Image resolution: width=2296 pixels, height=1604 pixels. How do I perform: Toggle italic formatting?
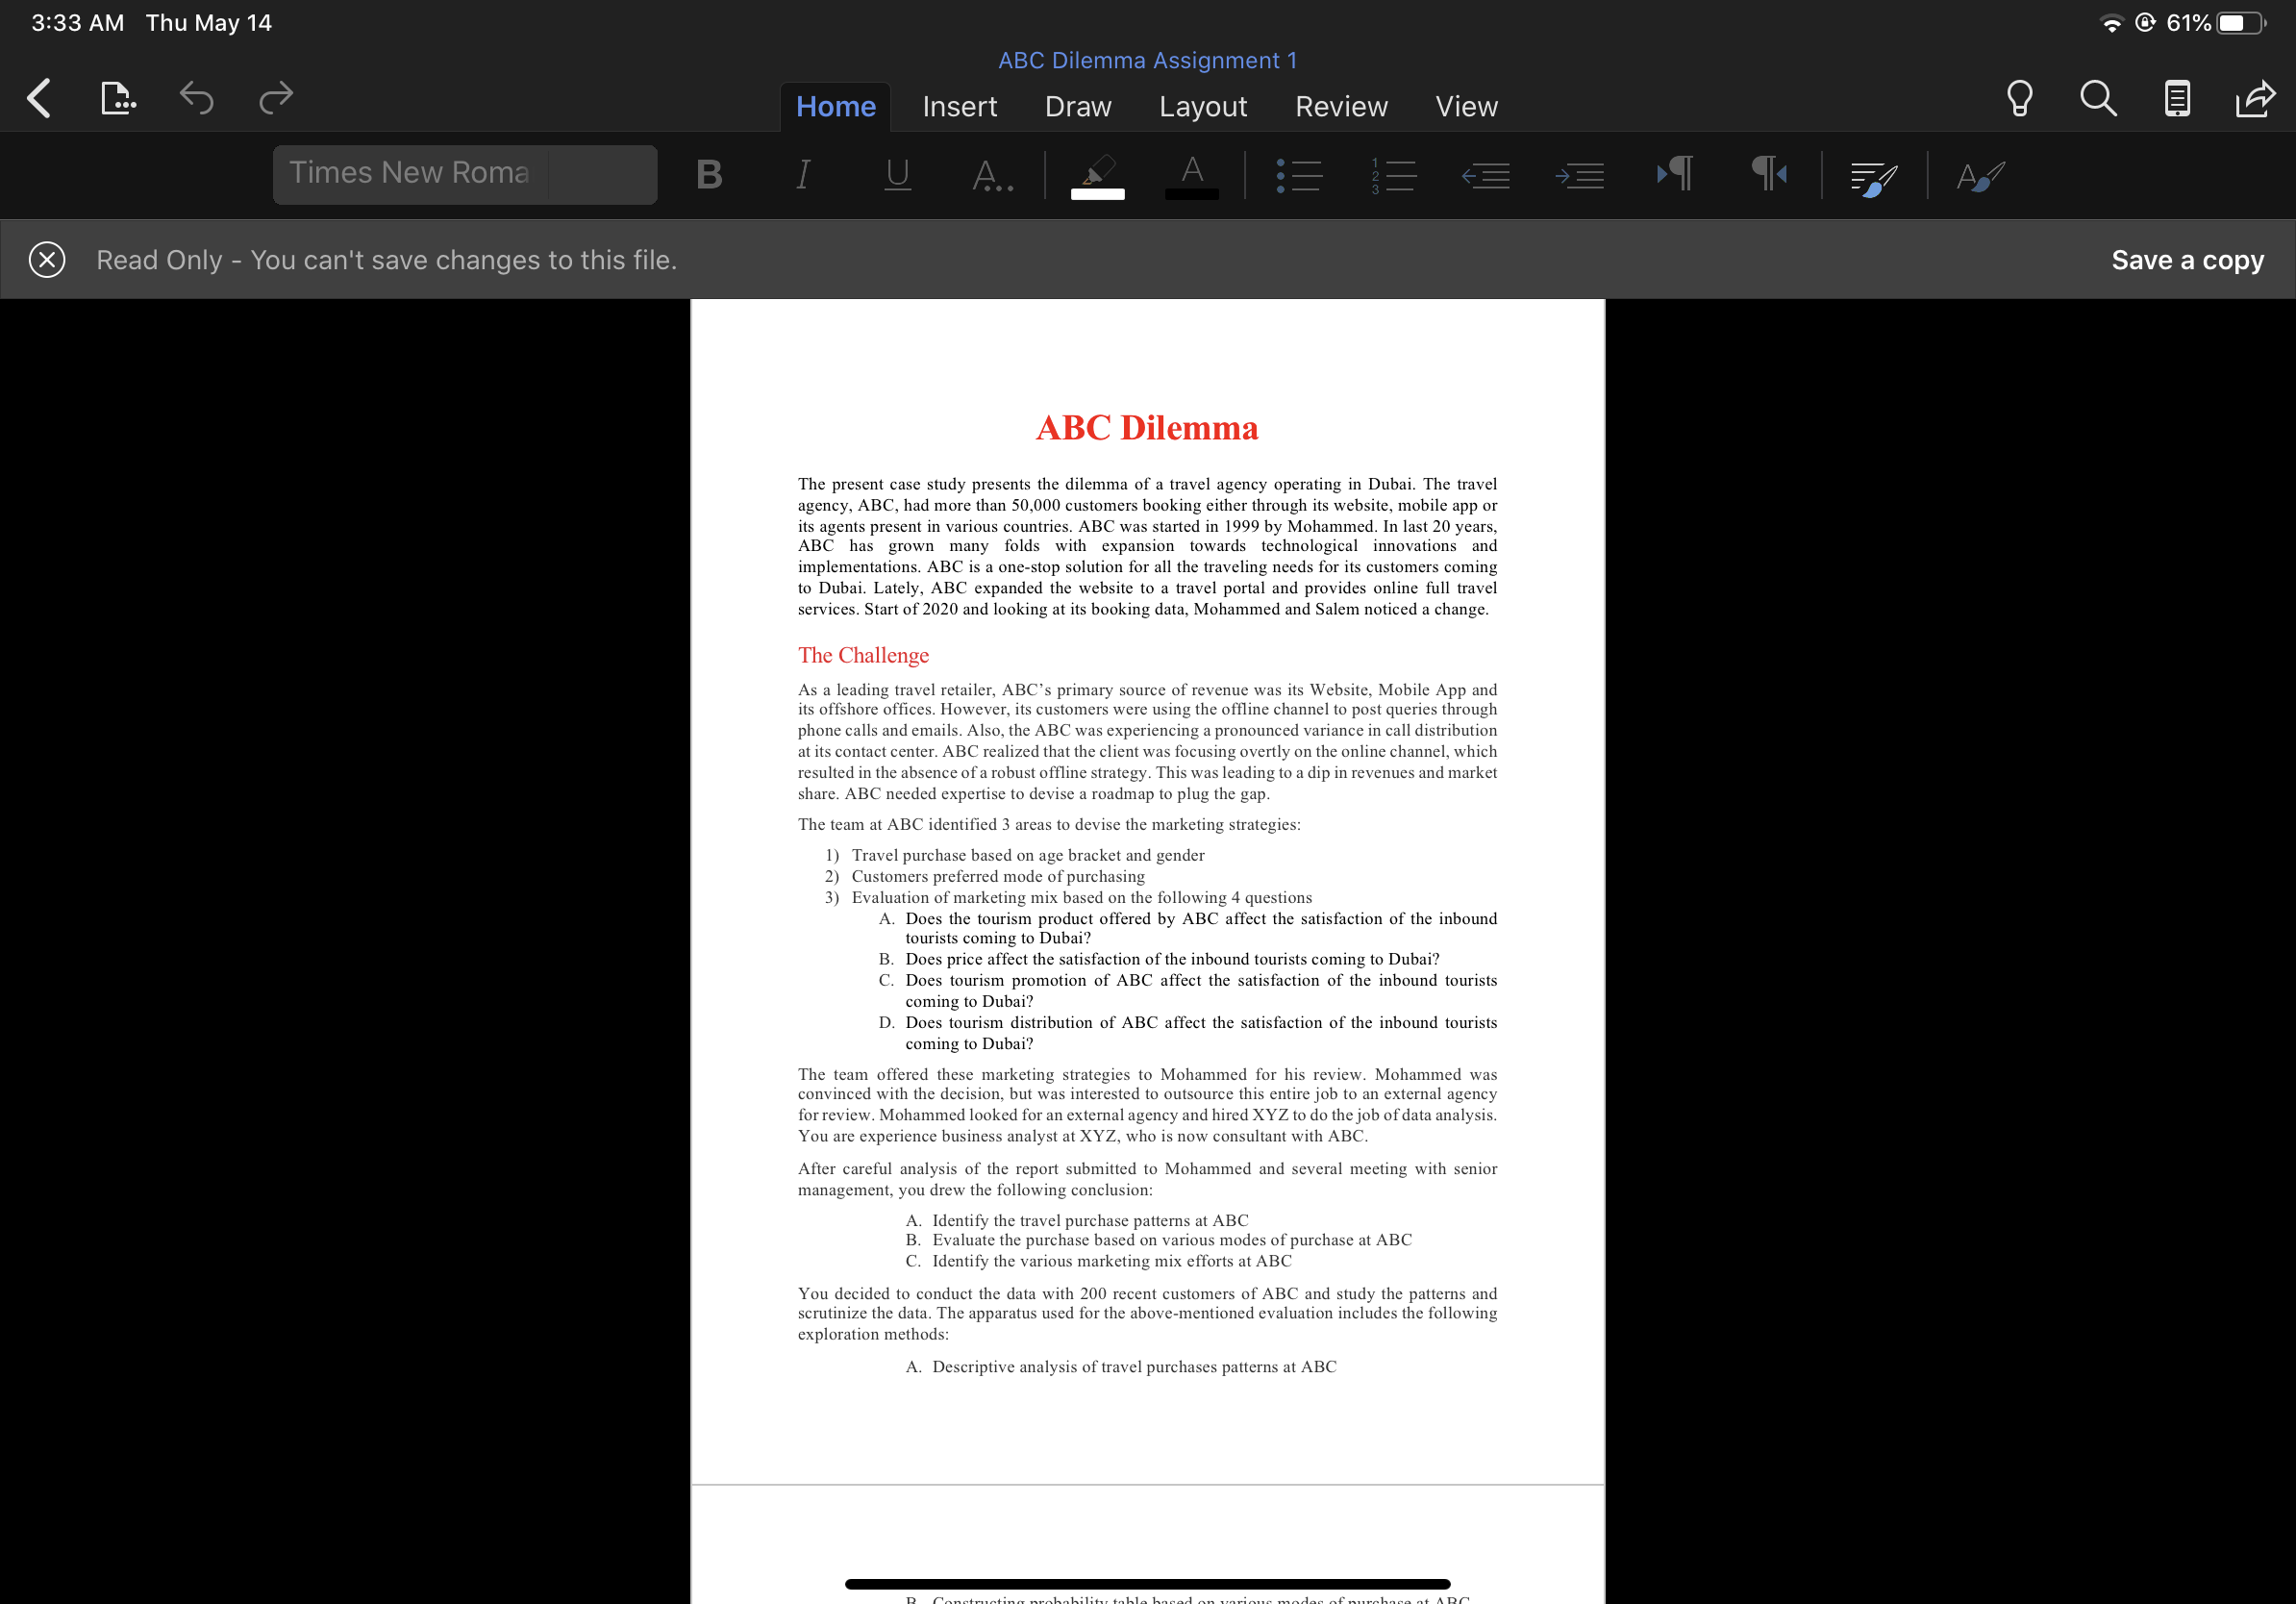coord(801,174)
